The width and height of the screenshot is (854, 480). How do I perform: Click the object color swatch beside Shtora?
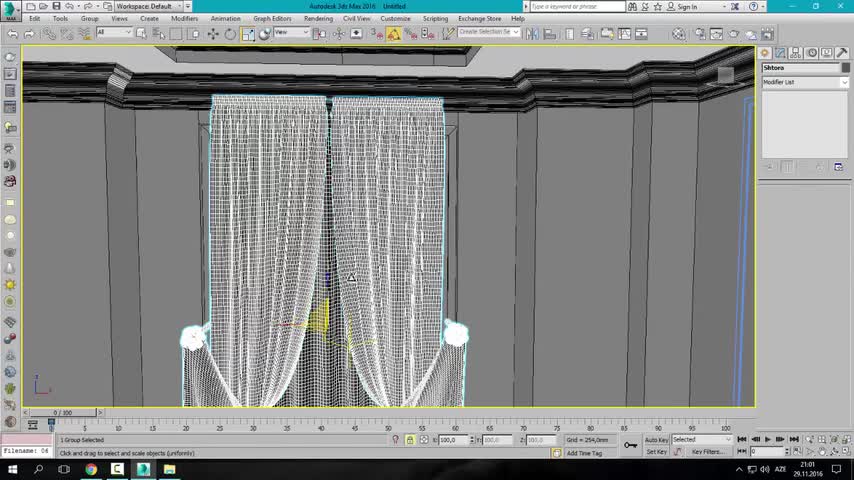pos(845,68)
